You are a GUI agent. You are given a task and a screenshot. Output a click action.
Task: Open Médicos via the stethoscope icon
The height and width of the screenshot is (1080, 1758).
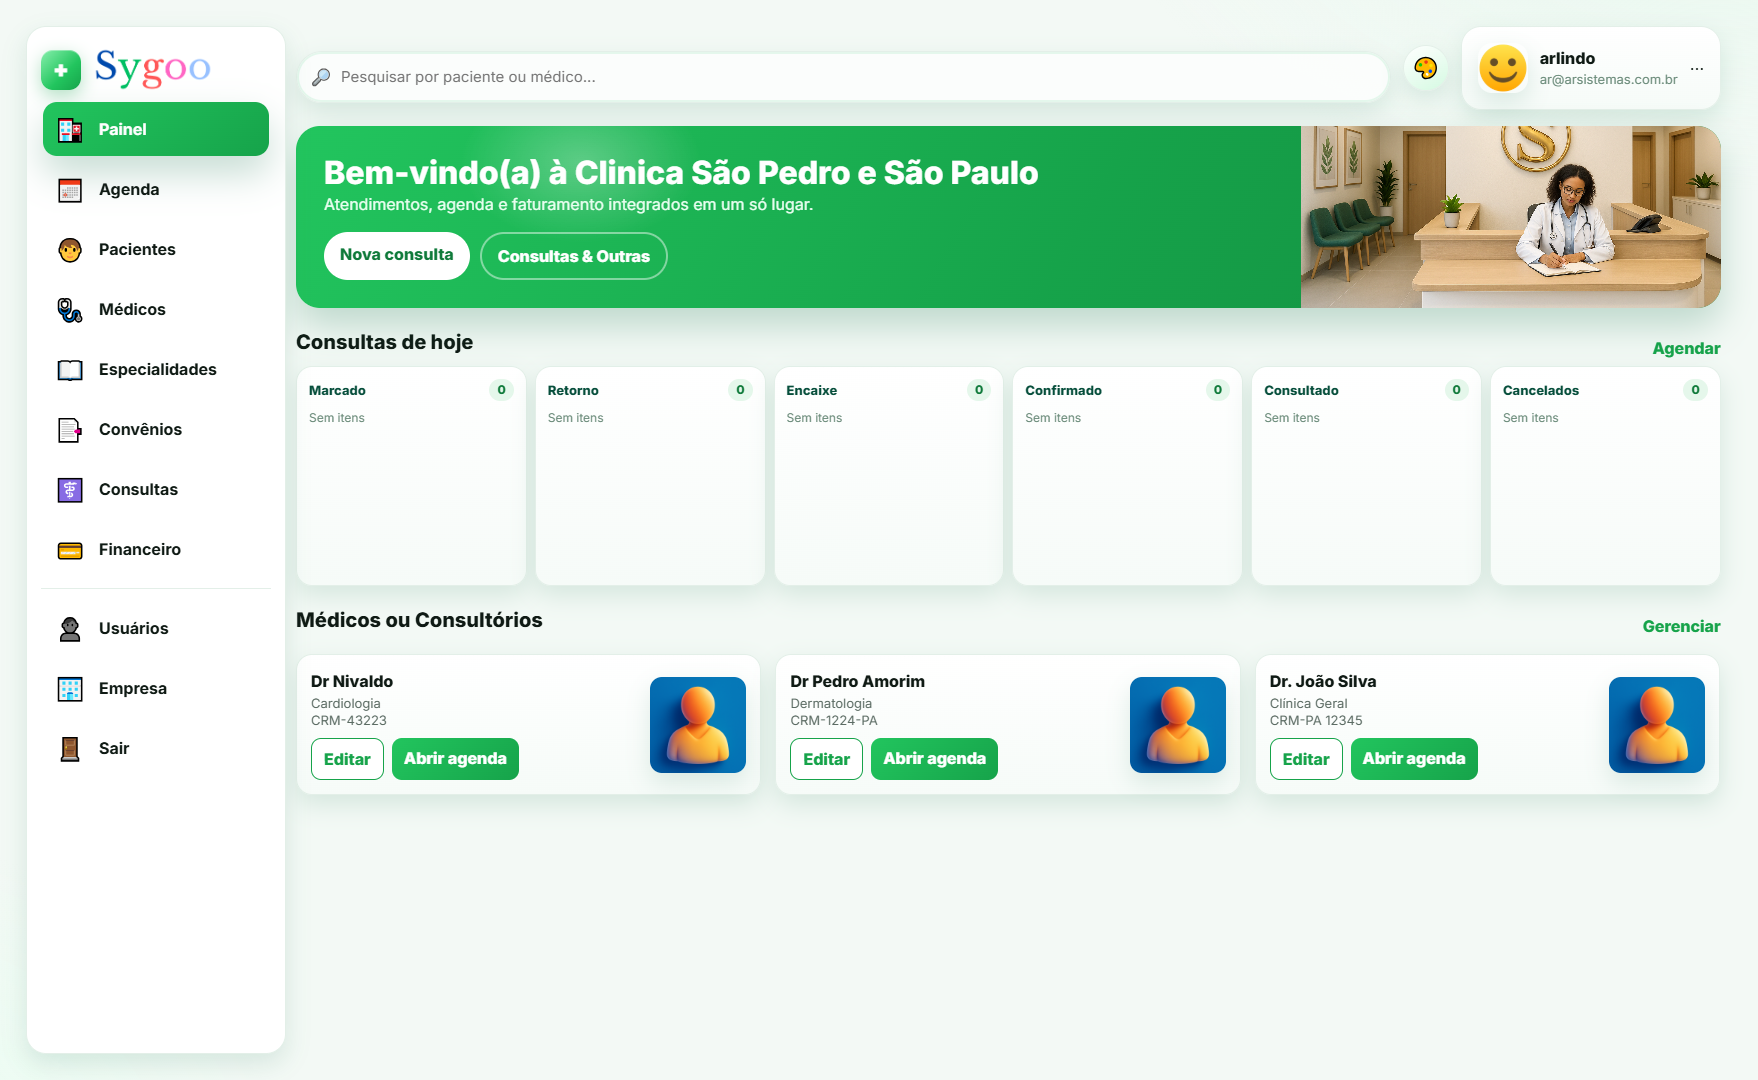[x=70, y=310]
